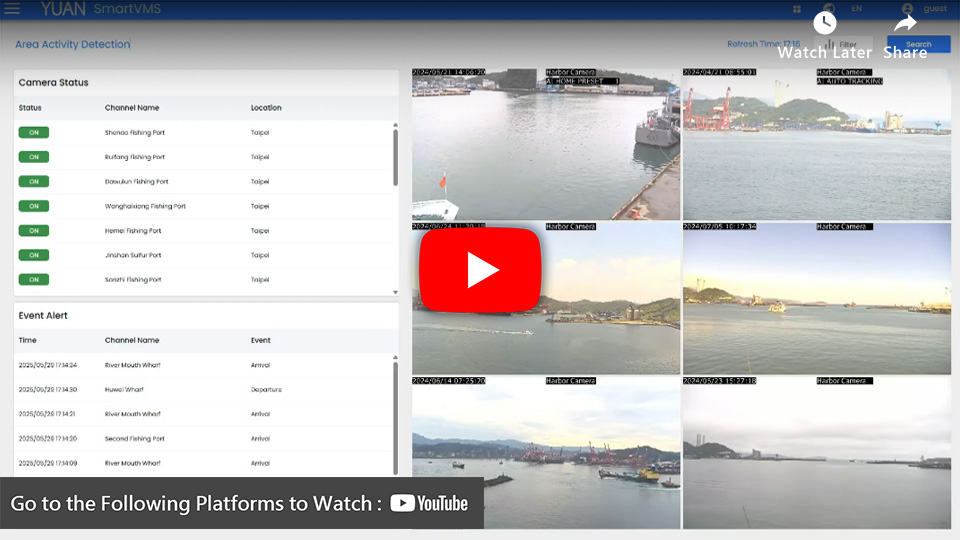Viewport: 960px width, 540px height.
Task: Click the Event column header in Event Alert
Action: click(x=261, y=341)
